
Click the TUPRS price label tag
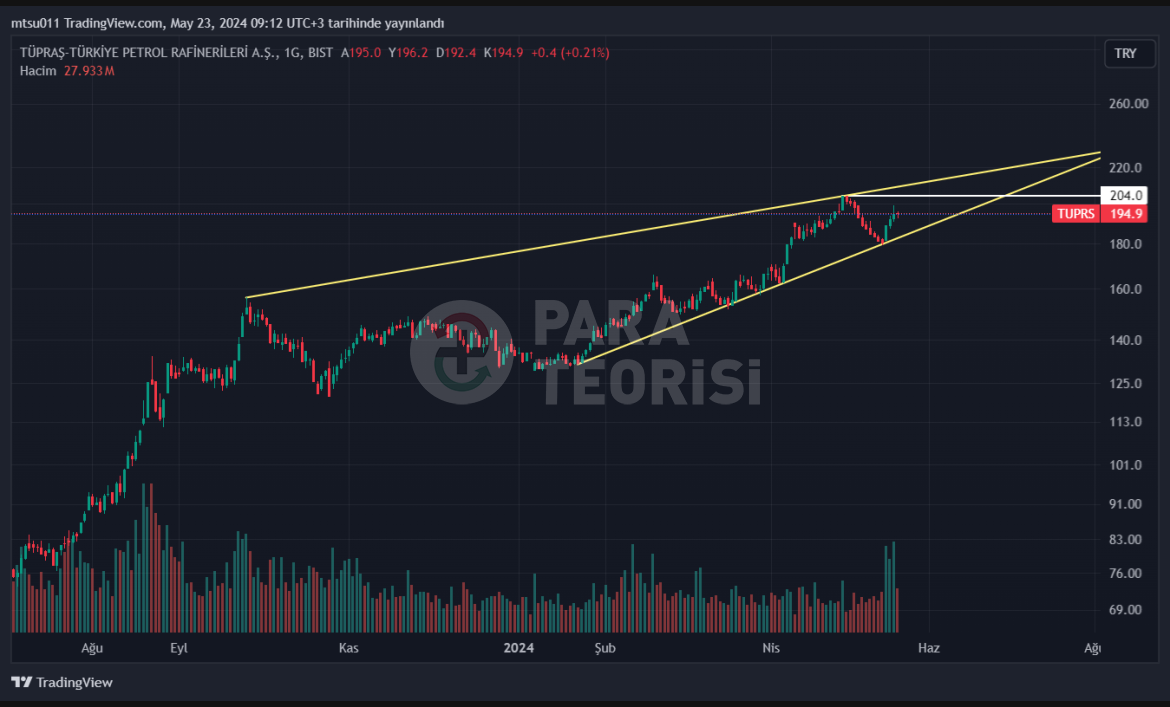1075,214
